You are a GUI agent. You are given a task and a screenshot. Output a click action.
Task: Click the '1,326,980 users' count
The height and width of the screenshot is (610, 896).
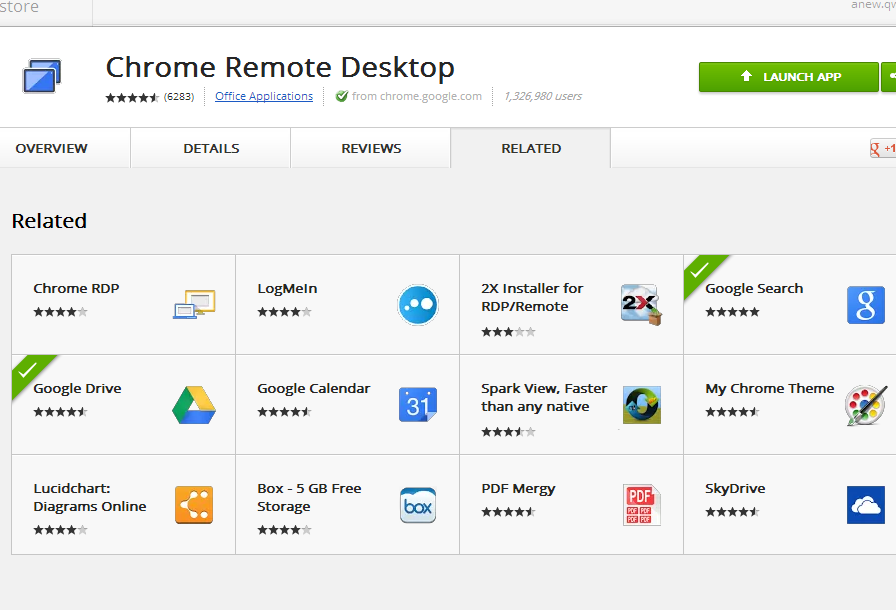coord(543,96)
